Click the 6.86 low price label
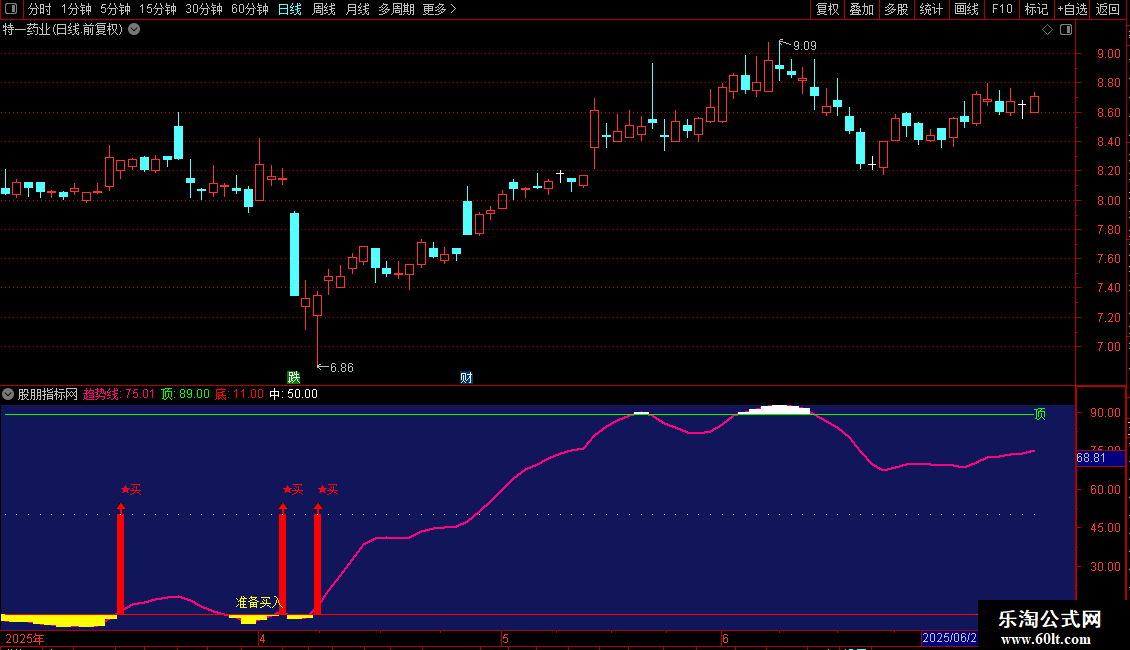This screenshot has height=650, width=1130. [x=342, y=368]
